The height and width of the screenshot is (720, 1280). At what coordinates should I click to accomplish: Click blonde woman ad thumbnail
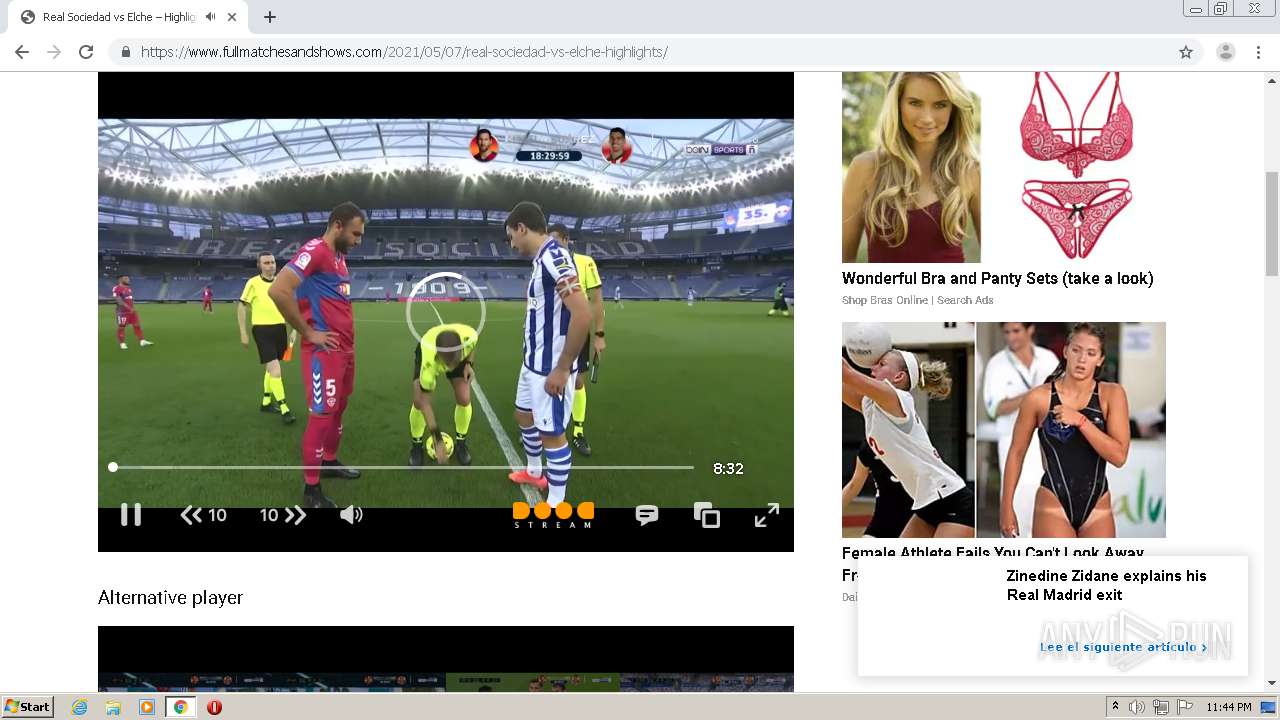coord(911,167)
